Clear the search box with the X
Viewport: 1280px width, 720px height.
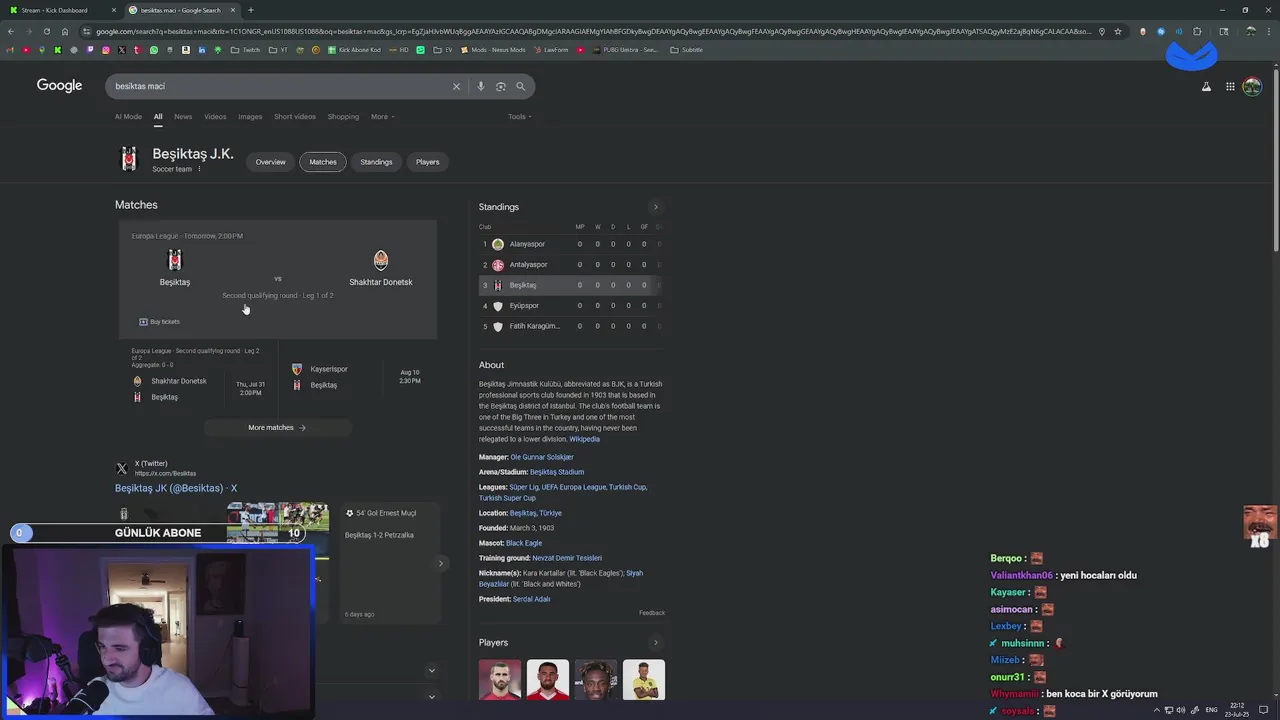coord(456,86)
